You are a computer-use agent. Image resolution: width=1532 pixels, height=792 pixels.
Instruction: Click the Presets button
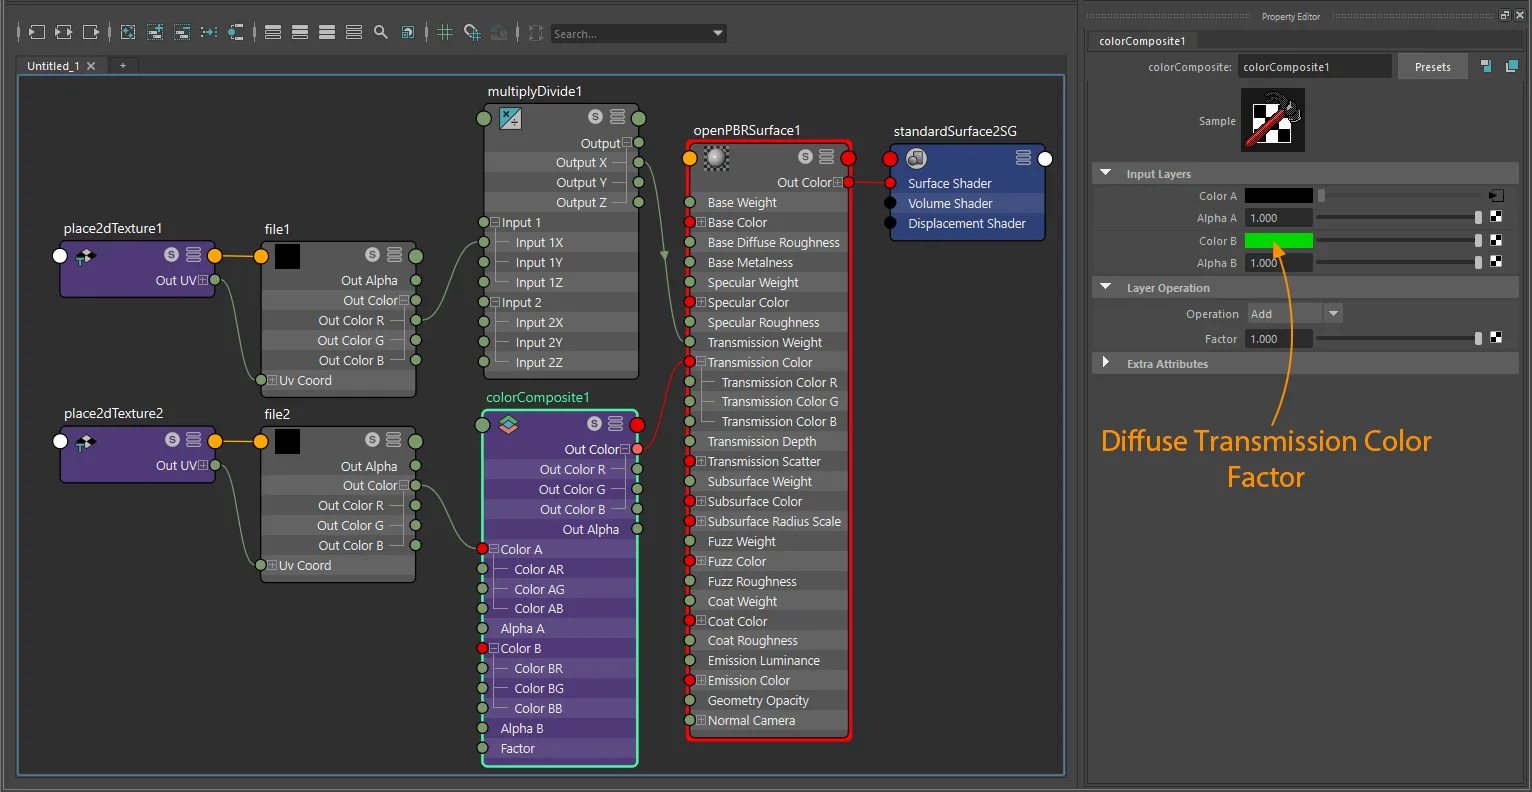tap(1433, 67)
